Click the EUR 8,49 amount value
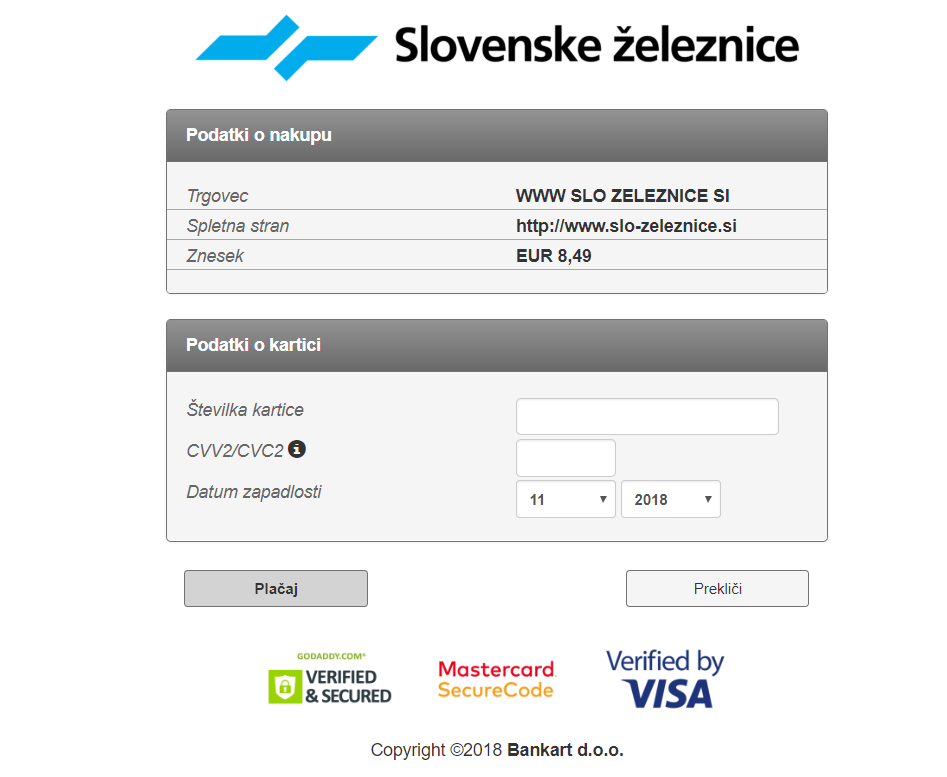The width and height of the screenshot is (947, 777). 554,256
